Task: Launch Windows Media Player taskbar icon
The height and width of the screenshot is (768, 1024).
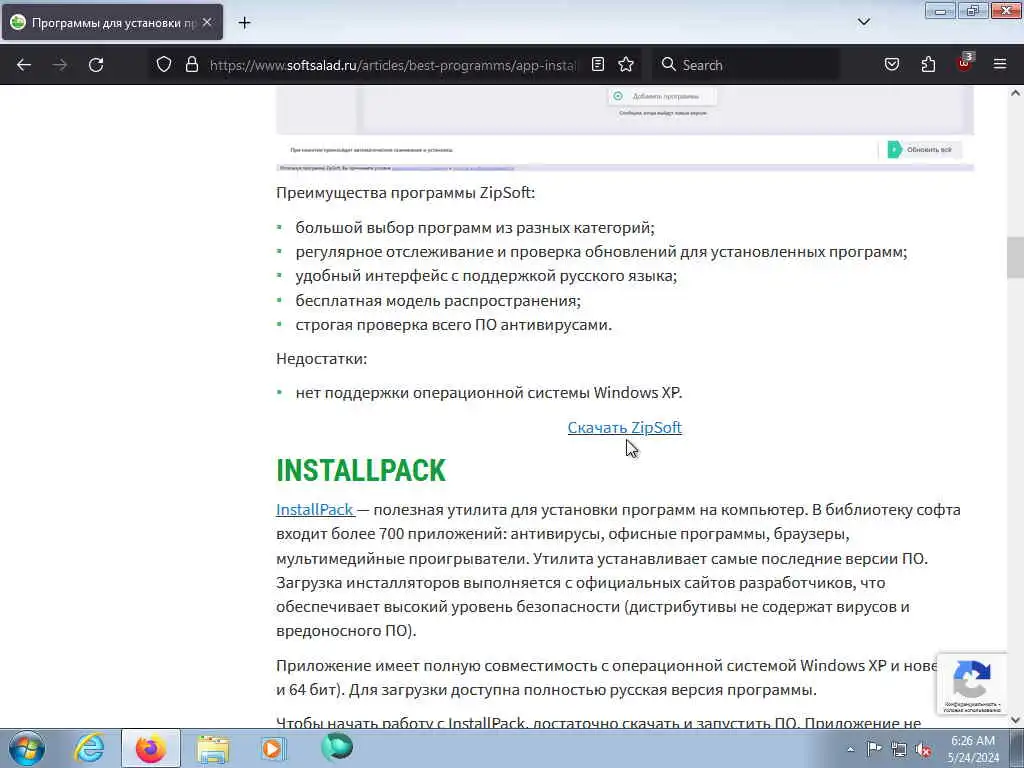Action: (x=273, y=748)
